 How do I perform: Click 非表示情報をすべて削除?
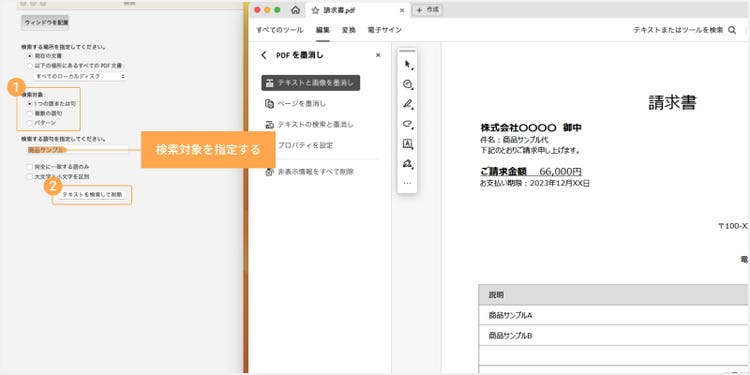pyautogui.click(x=309, y=171)
